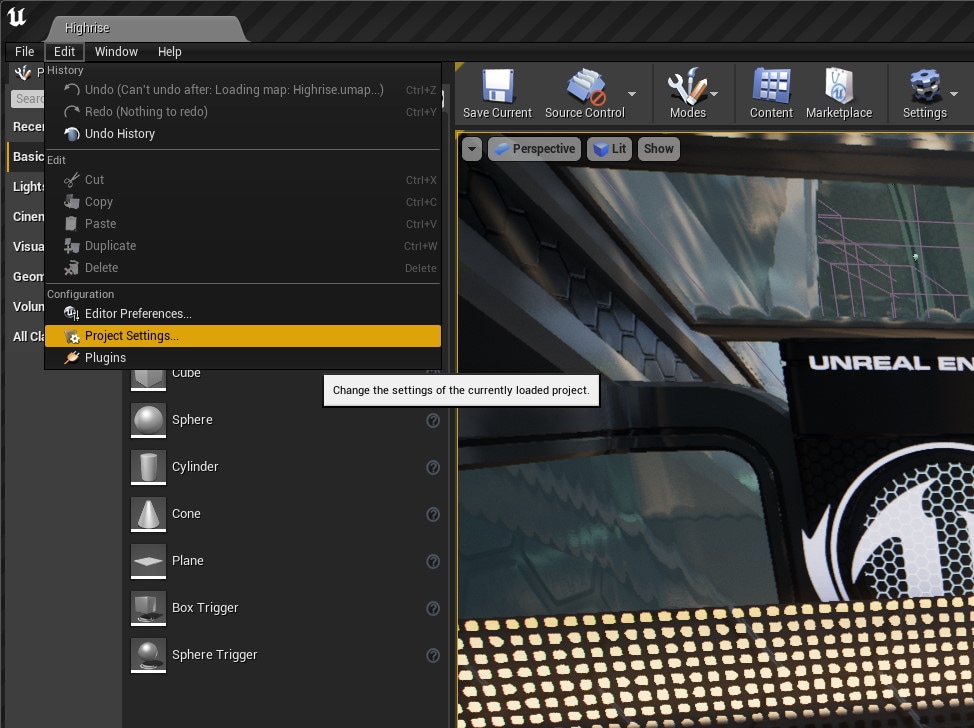Viewport: 974px width, 728px height.
Task: Toggle the Lit view mode button
Action: pyautogui.click(x=609, y=149)
